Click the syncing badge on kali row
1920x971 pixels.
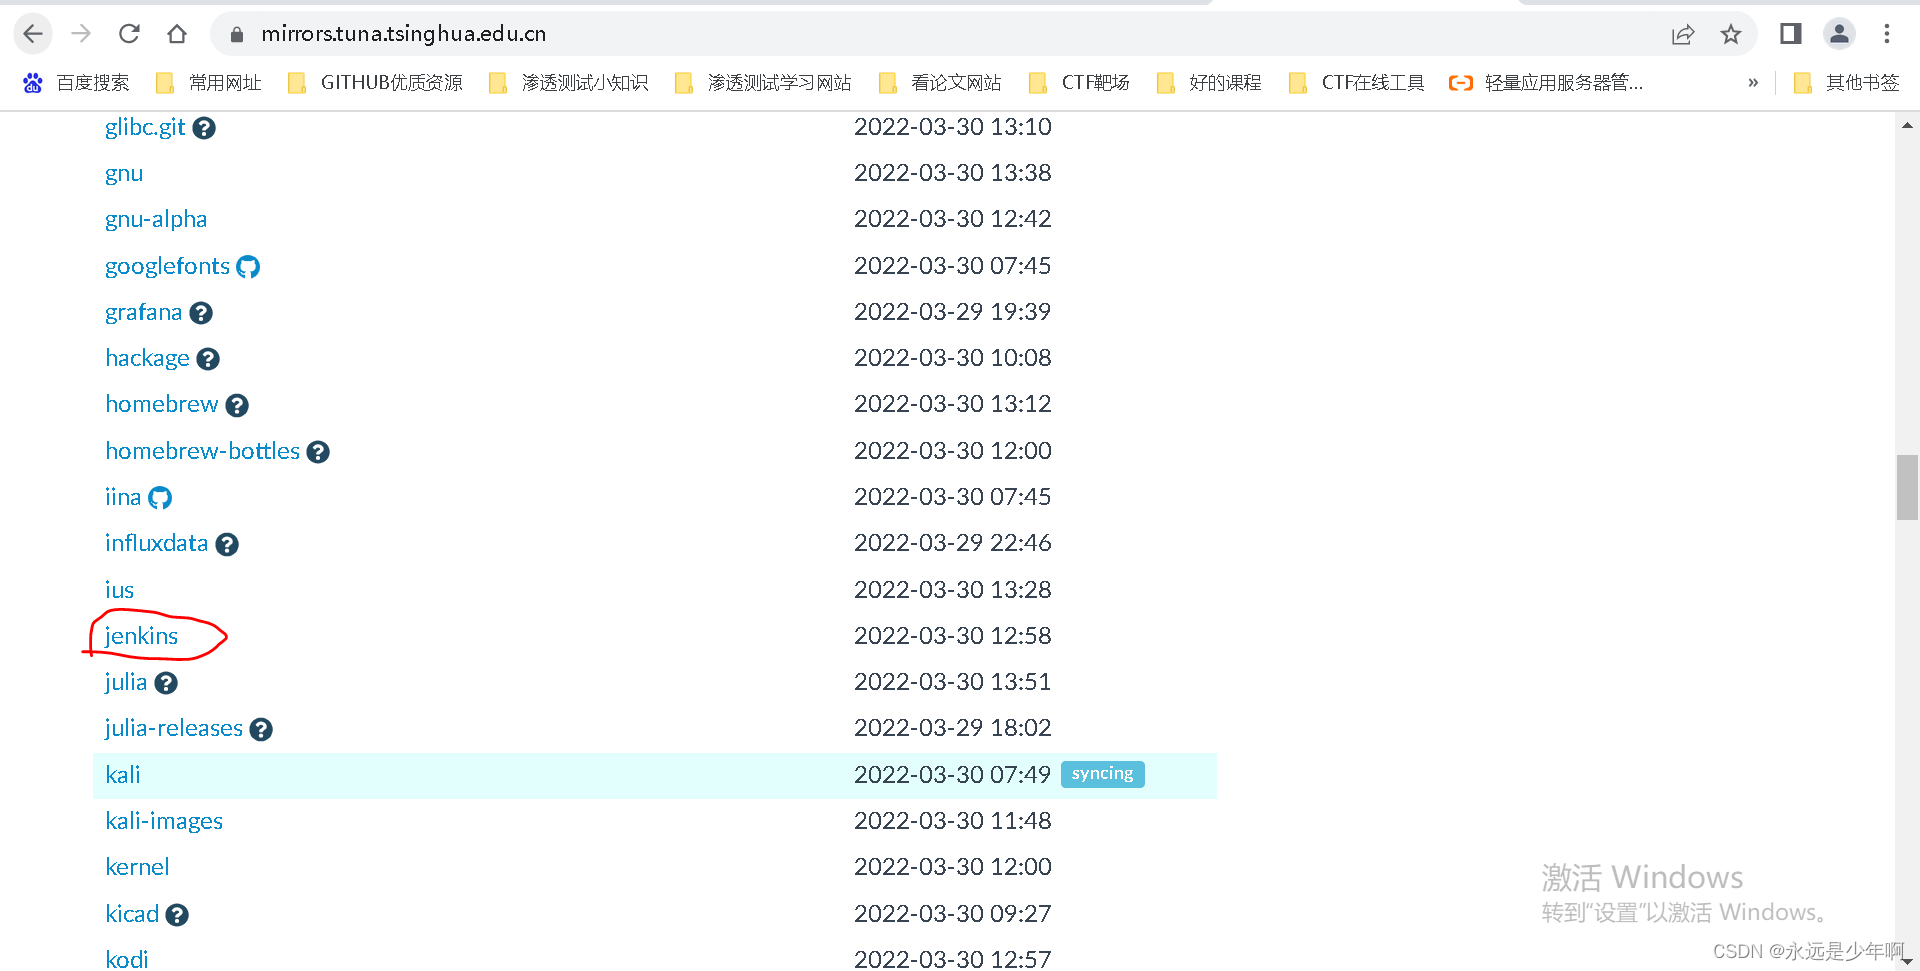tap(1102, 774)
